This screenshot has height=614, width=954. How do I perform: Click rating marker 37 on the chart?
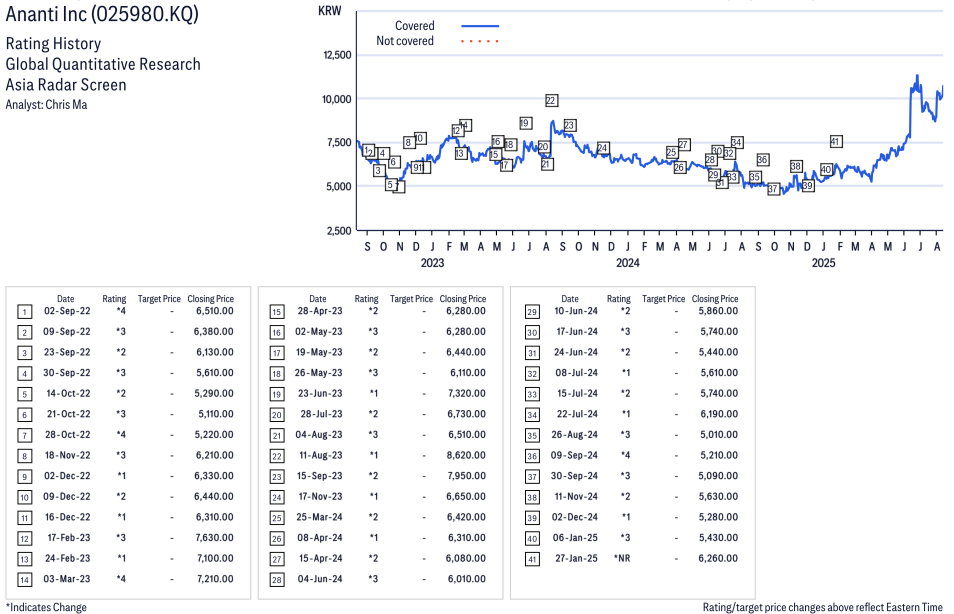point(773,189)
